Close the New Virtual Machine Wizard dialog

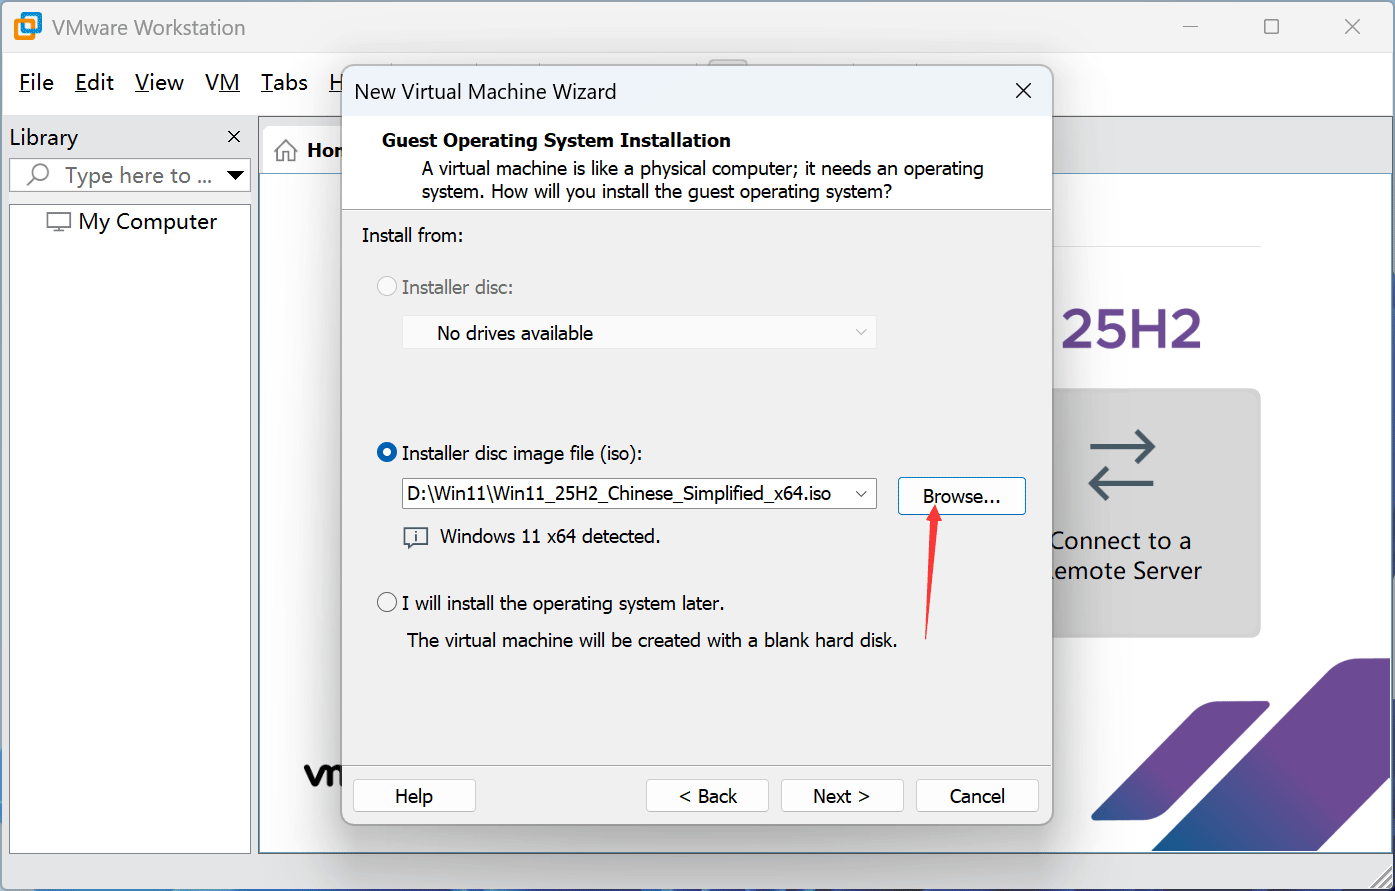1023,91
